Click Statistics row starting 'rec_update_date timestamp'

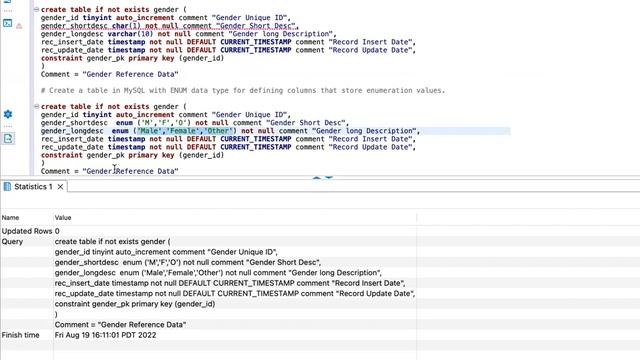coord(235,293)
